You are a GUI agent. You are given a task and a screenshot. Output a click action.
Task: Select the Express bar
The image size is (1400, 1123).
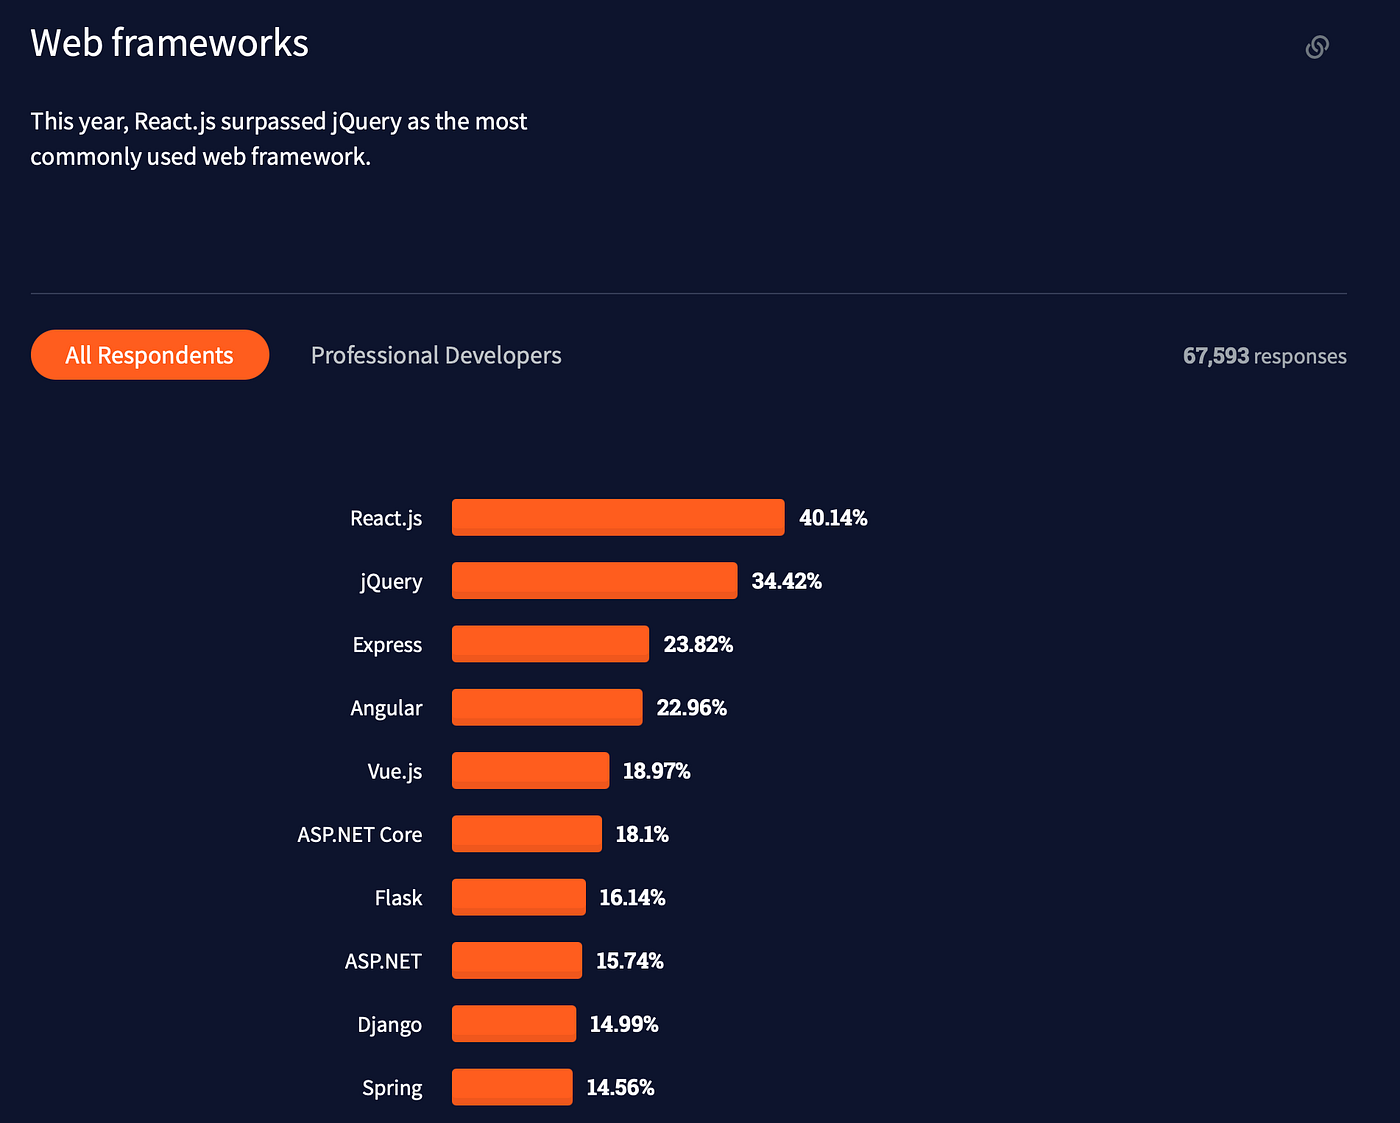pyautogui.click(x=550, y=644)
